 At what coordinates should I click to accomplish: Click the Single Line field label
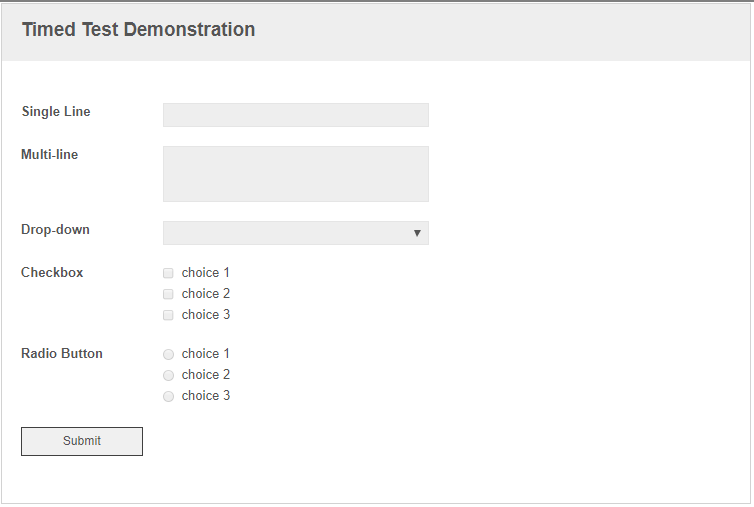click(x=56, y=112)
